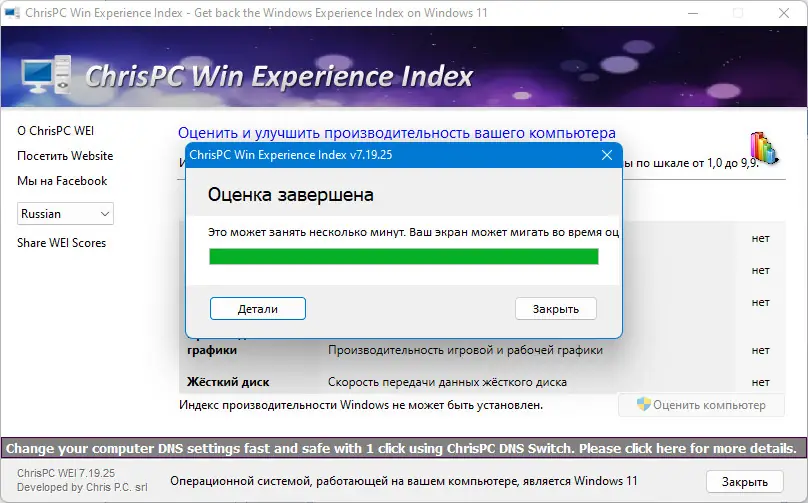Image resolution: width=808 pixels, height=503 pixels.
Task: Click the Оценка завершена heading
Action: tap(291, 195)
